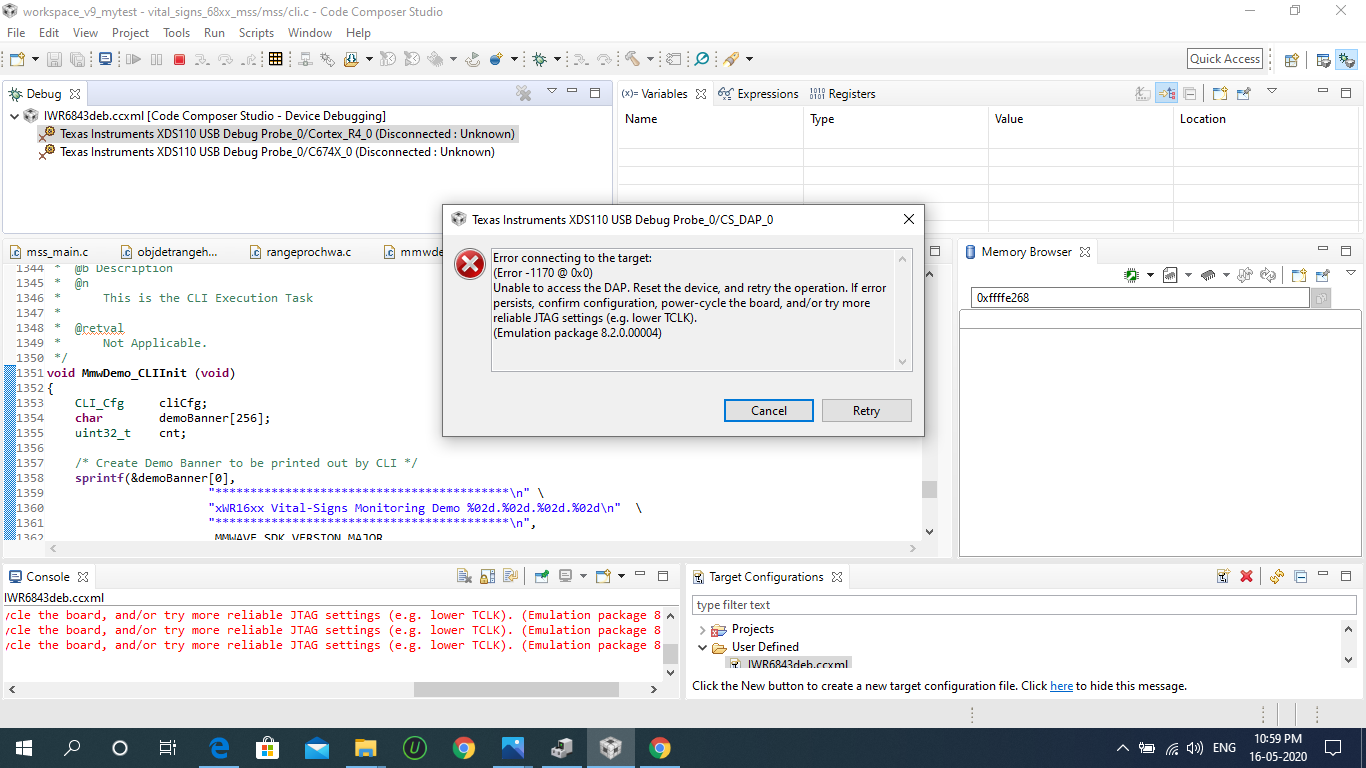Click the Retry button in the error dialog
Image resolution: width=1366 pixels, height=768 pixels.
pyautogui.click(x=866, y=410)
